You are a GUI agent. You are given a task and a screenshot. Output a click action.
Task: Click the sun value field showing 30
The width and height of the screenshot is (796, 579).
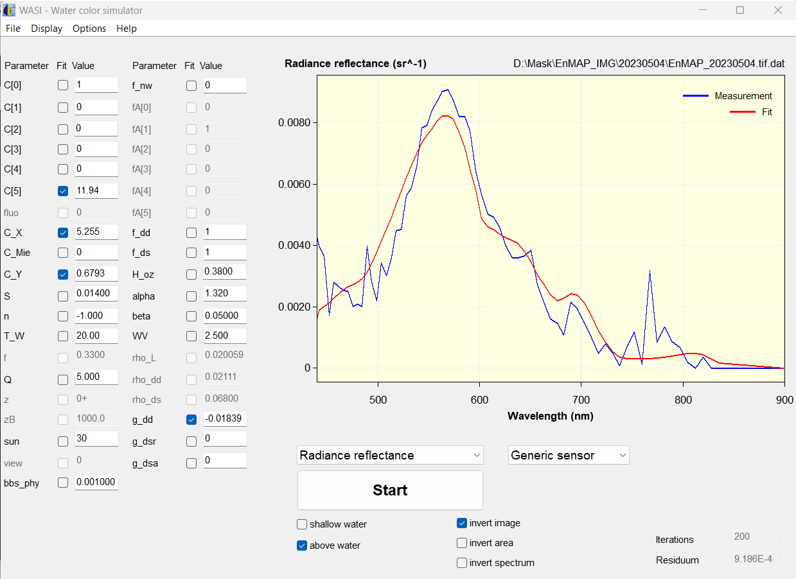coord(96,438)
